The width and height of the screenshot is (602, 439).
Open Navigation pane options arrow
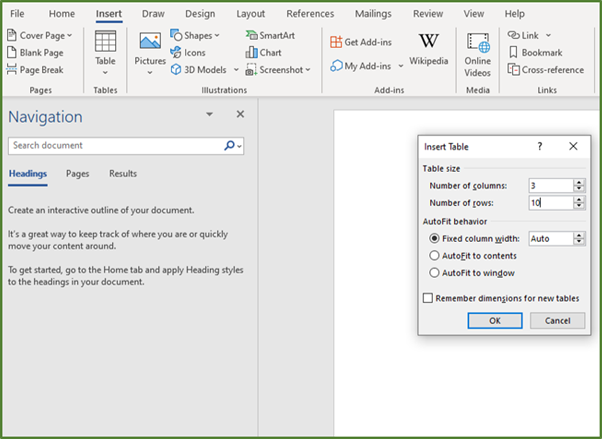(210, 114)
